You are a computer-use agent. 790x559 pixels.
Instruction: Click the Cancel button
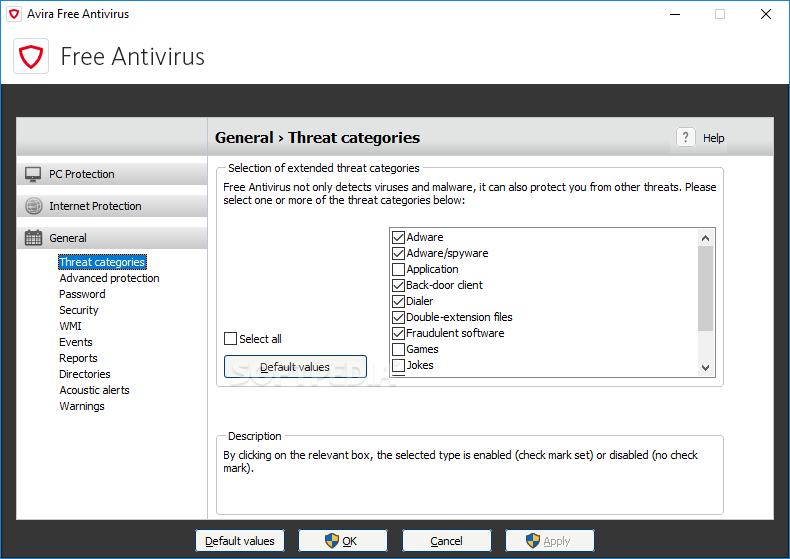446,541
